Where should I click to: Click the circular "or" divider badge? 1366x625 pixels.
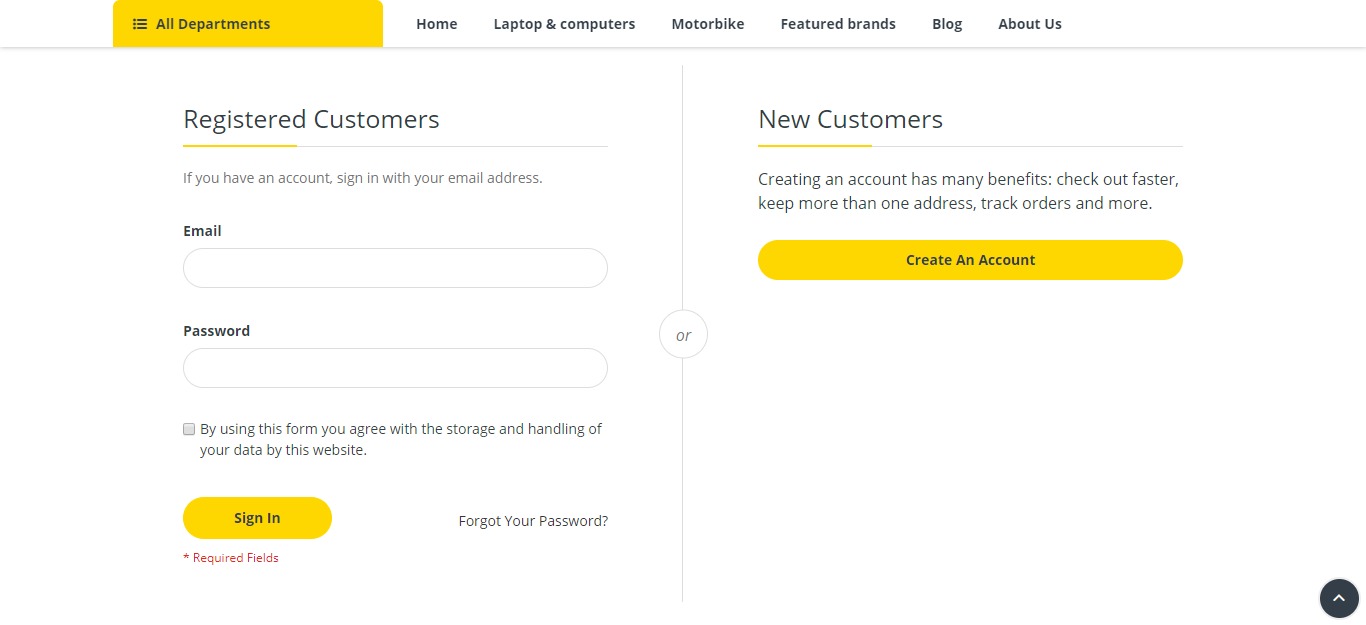pyautogui.click(x=683, y=335)
